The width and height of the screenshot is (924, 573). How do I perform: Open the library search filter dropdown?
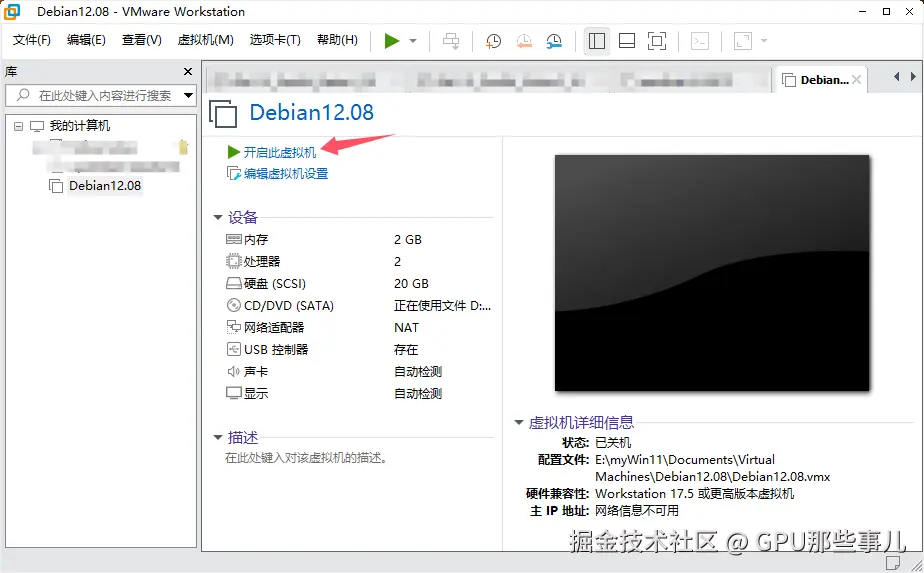point(189,95)
